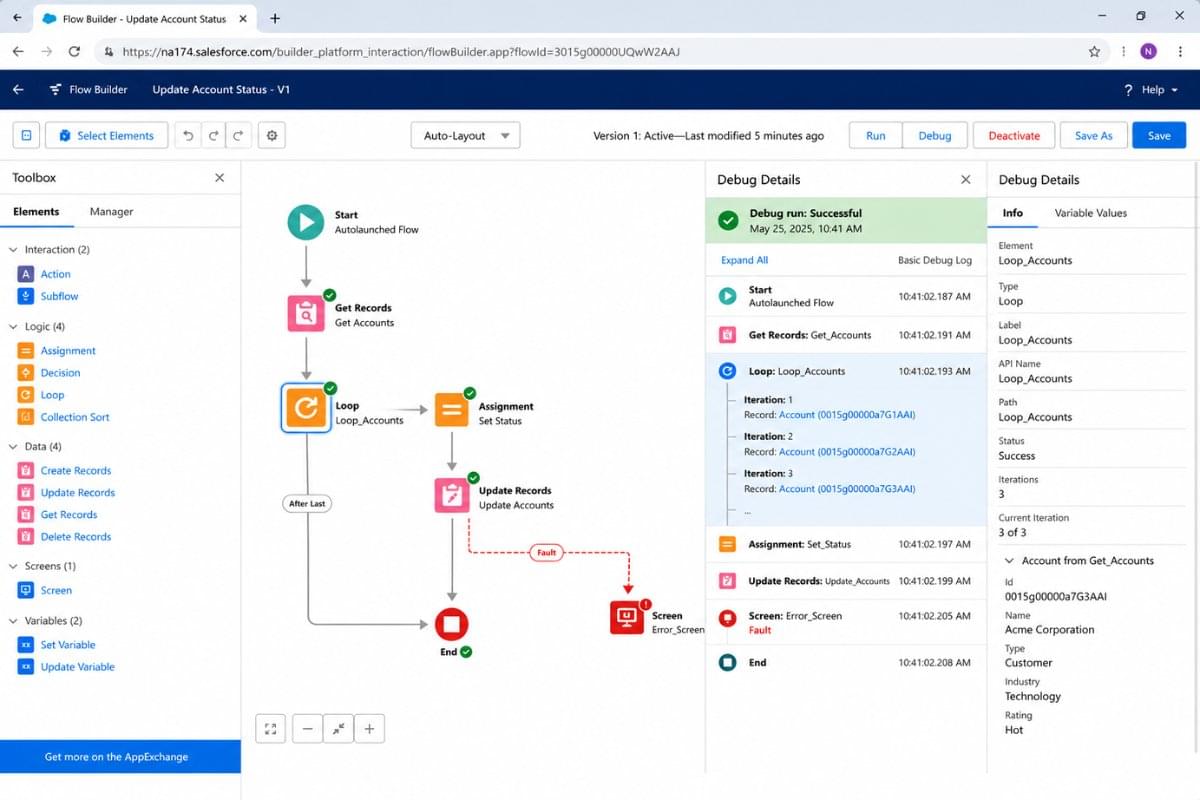Viewport: 1200px width, 800px height.
Task: Select the Delete Records element
Action: [x=76, y=537]
